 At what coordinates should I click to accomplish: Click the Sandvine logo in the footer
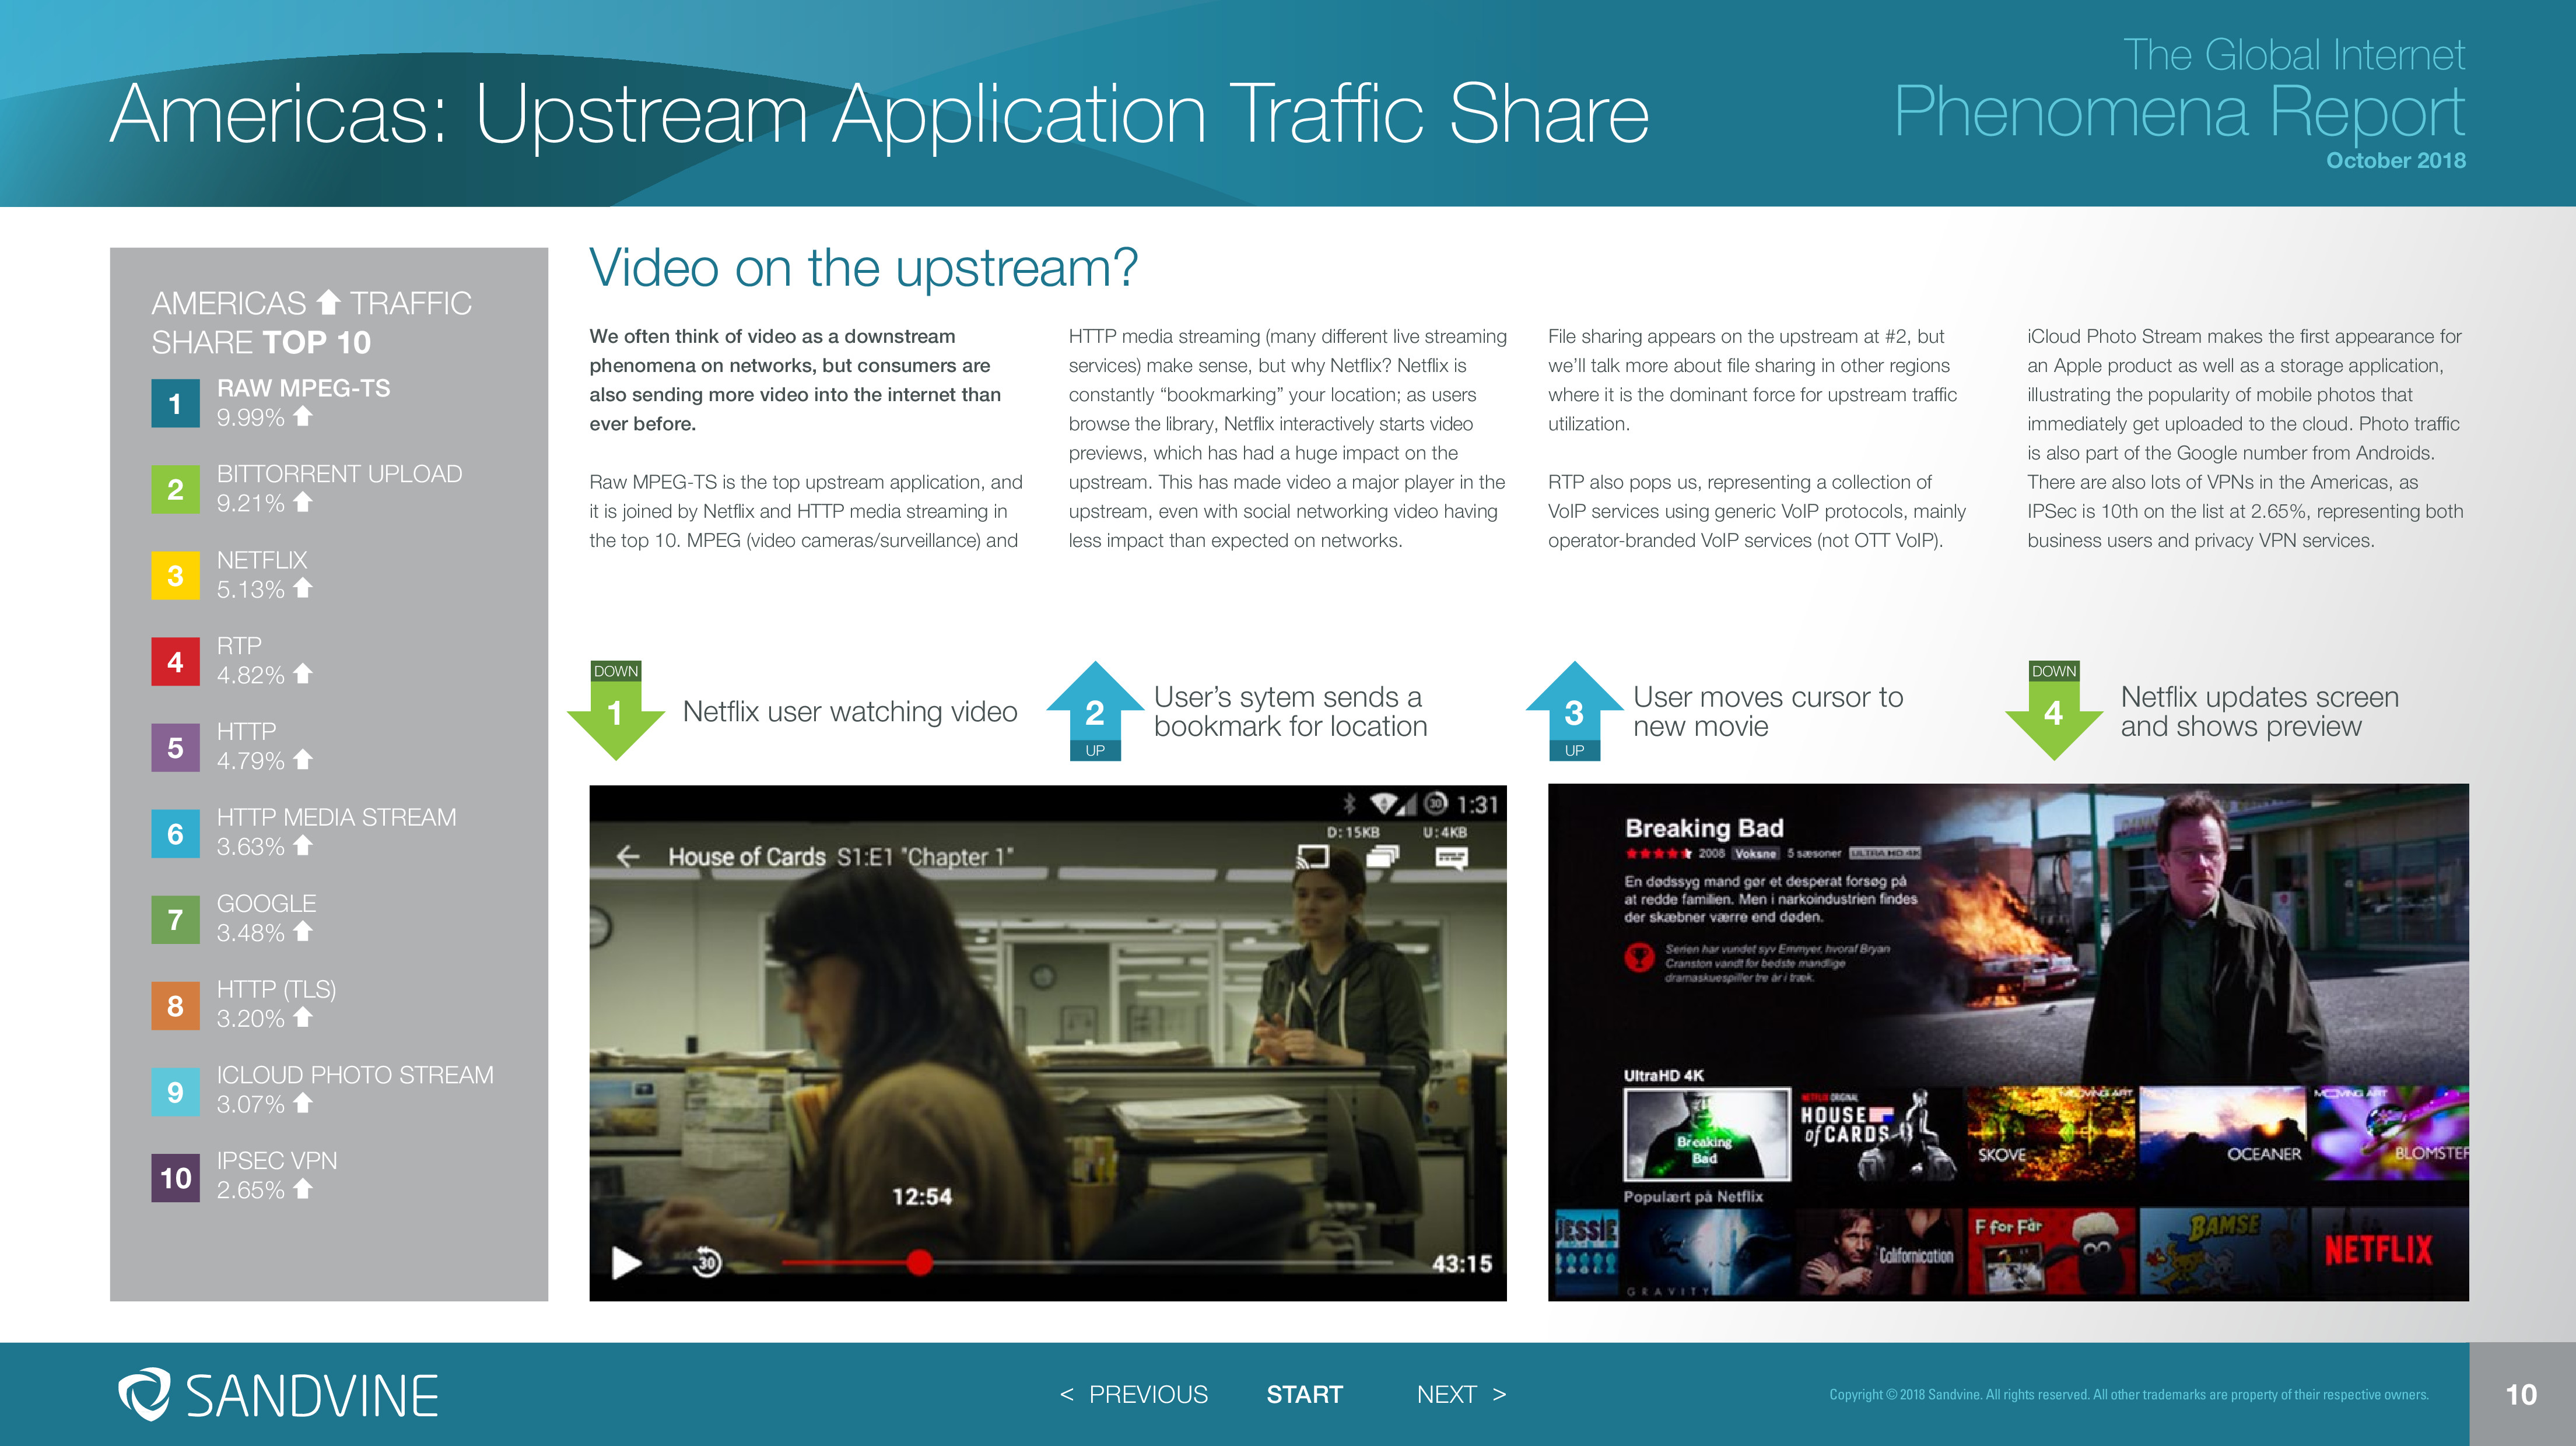[278, 1394]
